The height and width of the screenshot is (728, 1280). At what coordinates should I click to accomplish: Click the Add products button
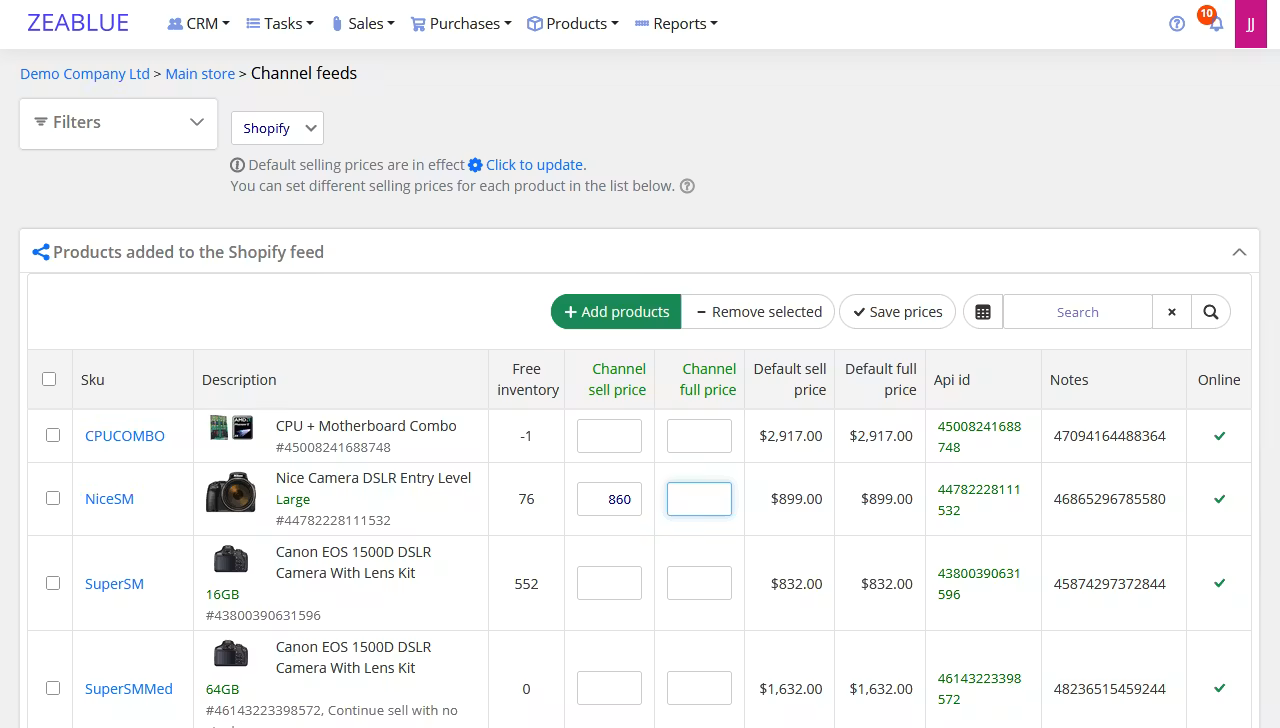616,312
